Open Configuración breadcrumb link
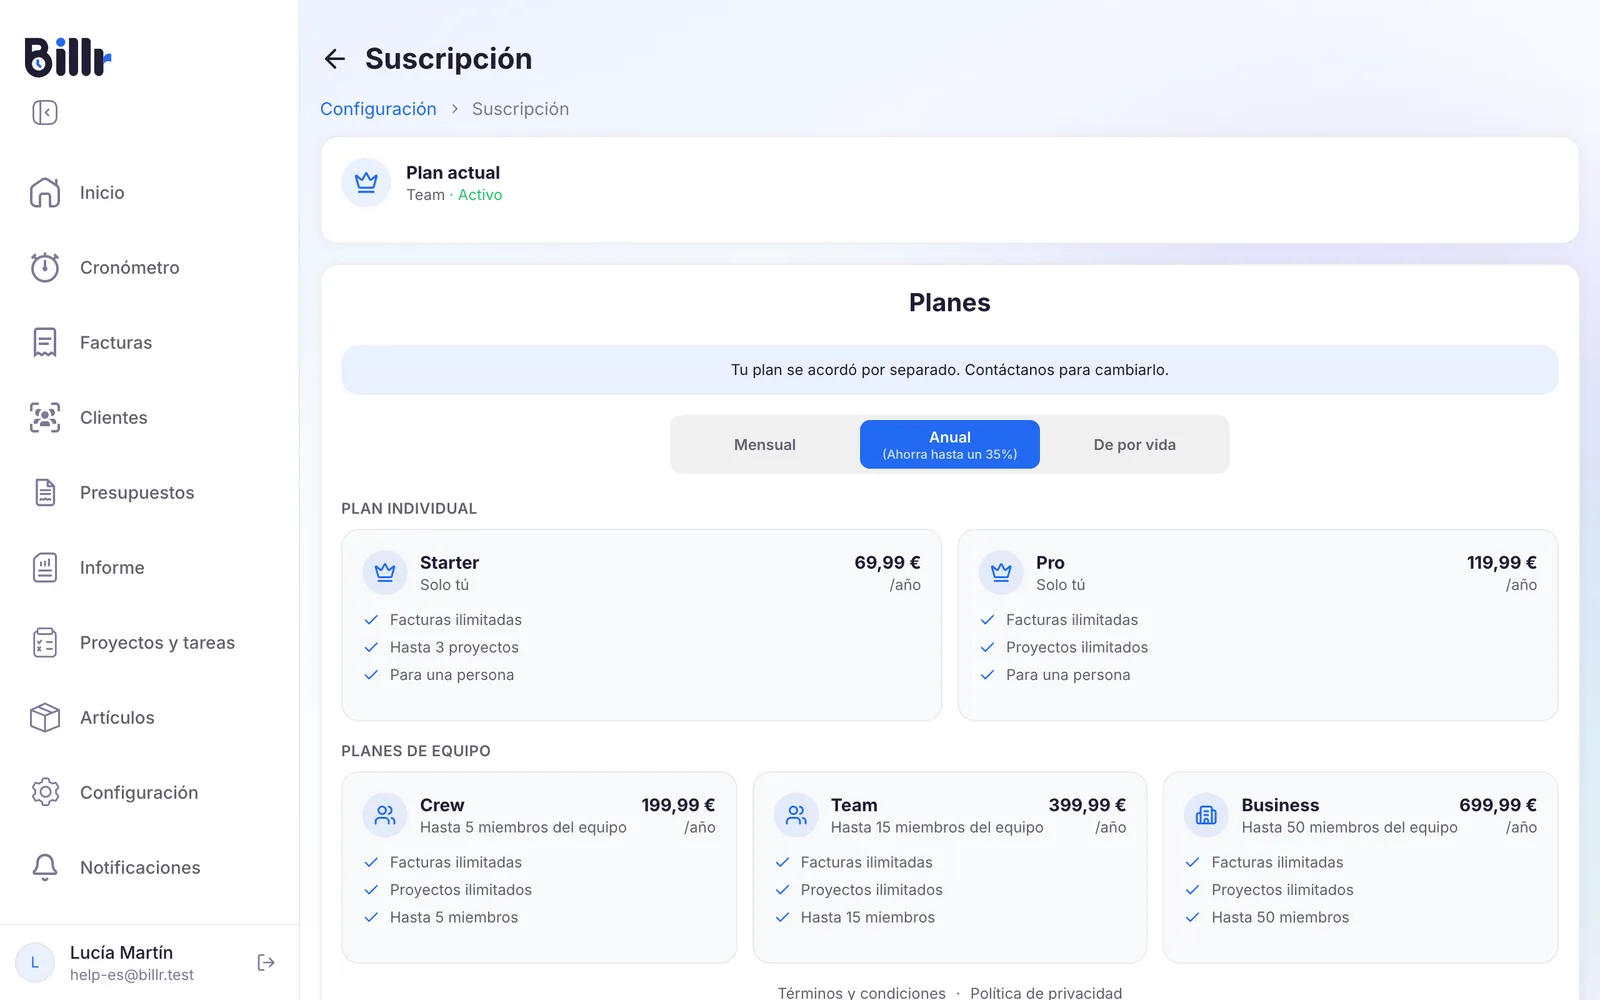The height and width of the screenshot is (1000, 1600). tap(378, 109)
